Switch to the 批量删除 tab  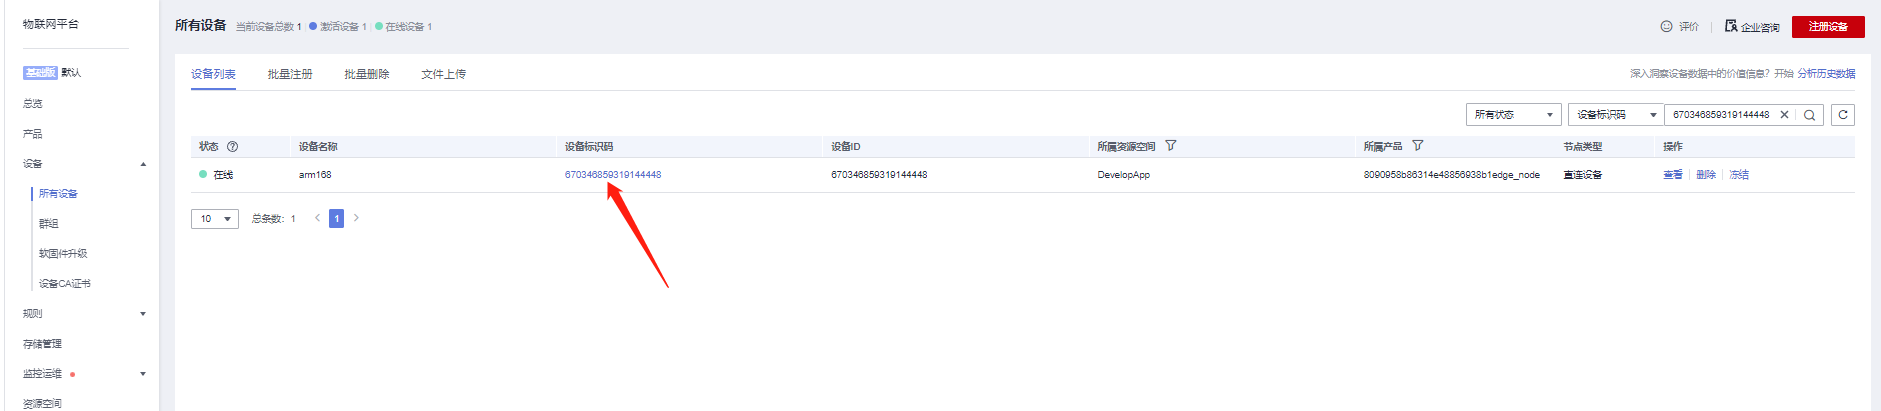pyautogui.click(x=367, y=74)
